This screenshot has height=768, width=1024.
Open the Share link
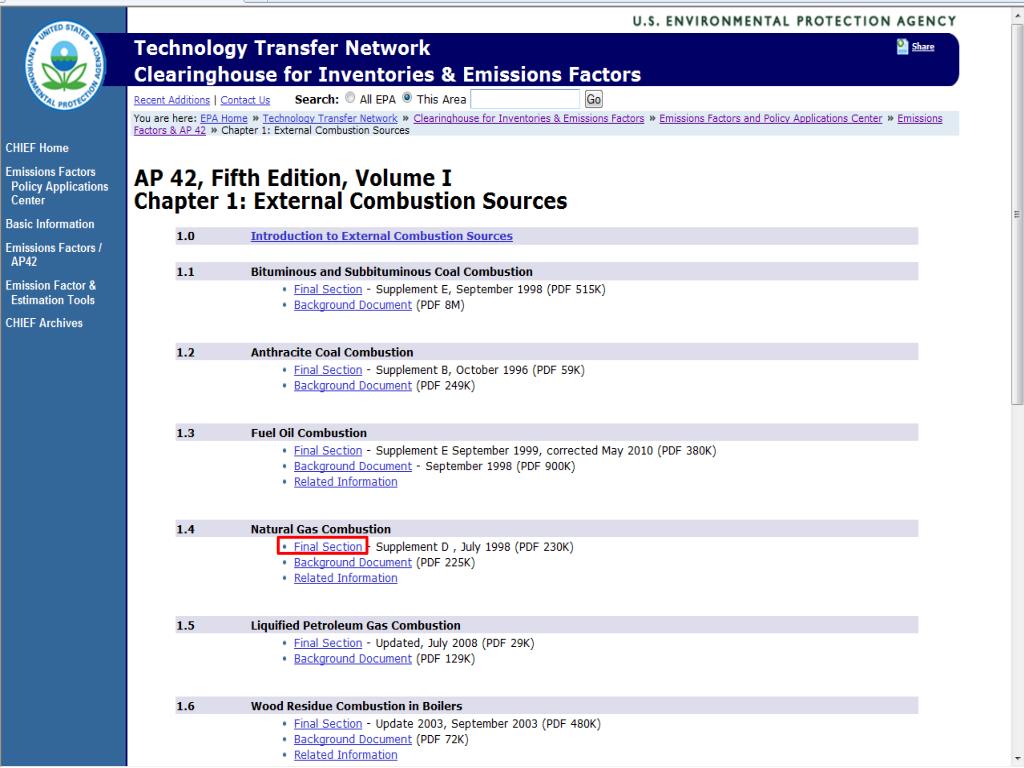point(923,46)
